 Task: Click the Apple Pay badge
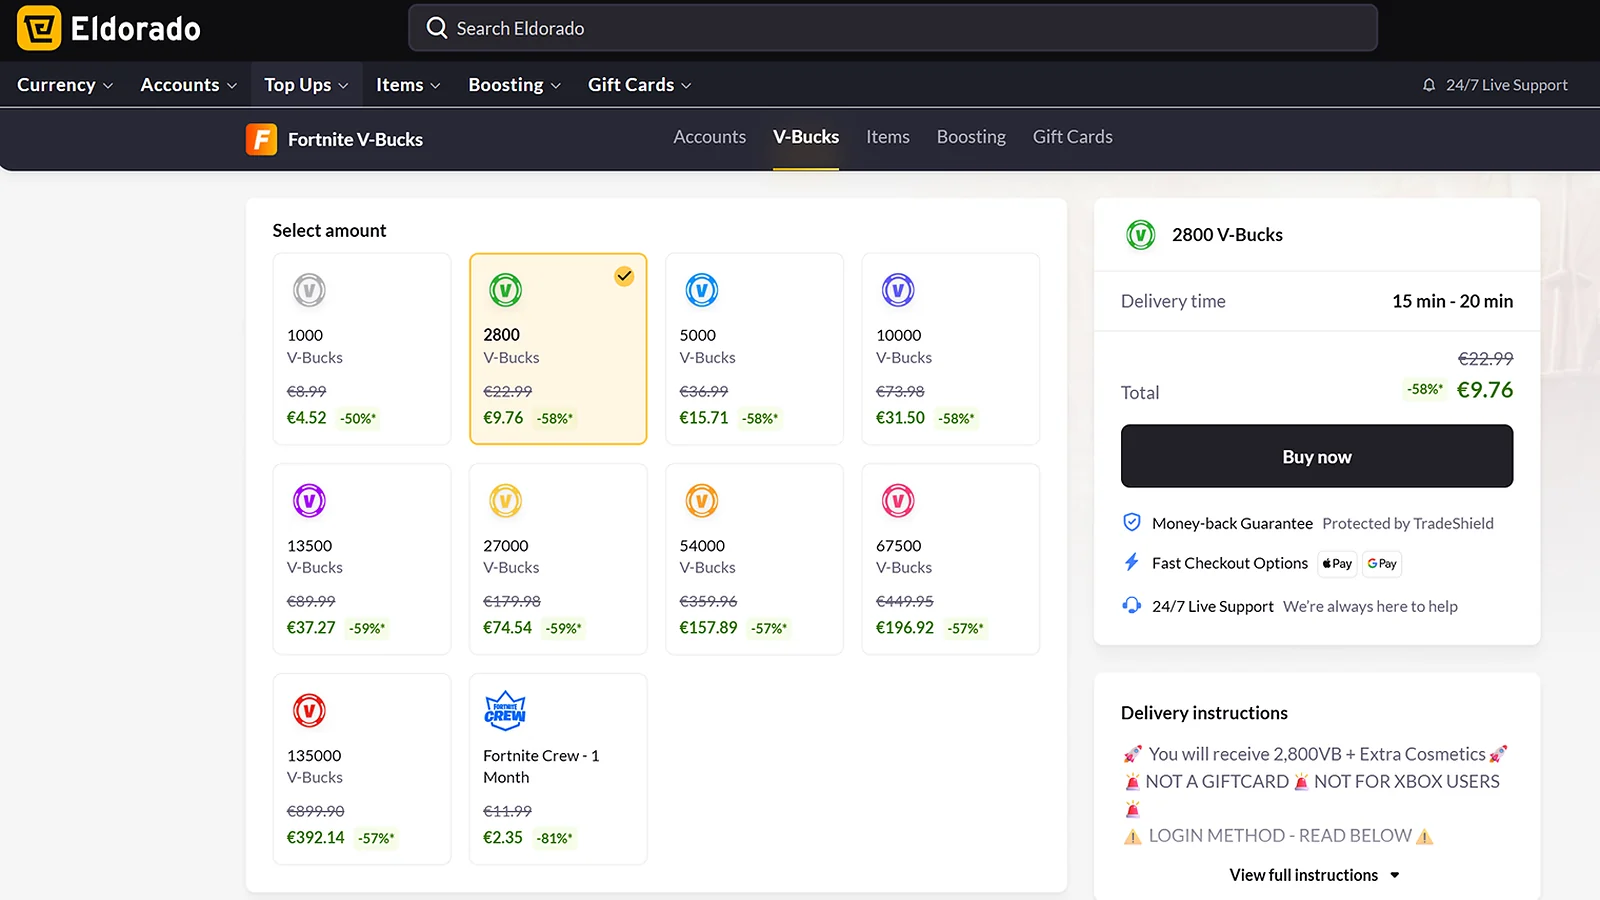point(1337,564)
